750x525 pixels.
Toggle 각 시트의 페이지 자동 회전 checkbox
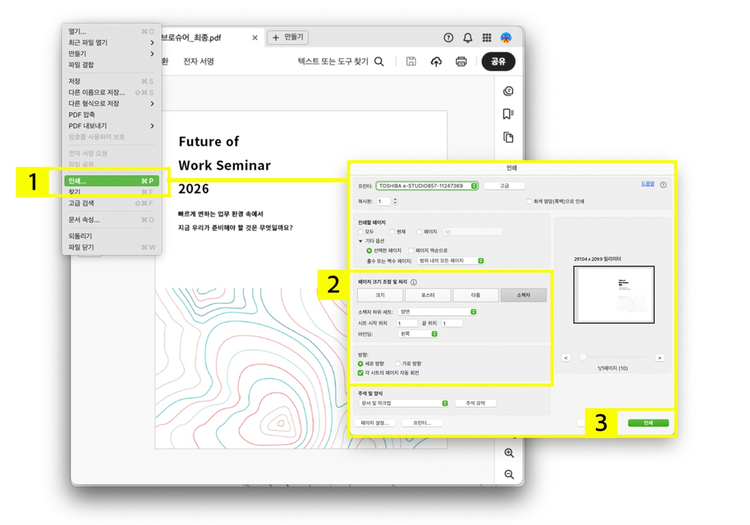(x=361, y=373)
